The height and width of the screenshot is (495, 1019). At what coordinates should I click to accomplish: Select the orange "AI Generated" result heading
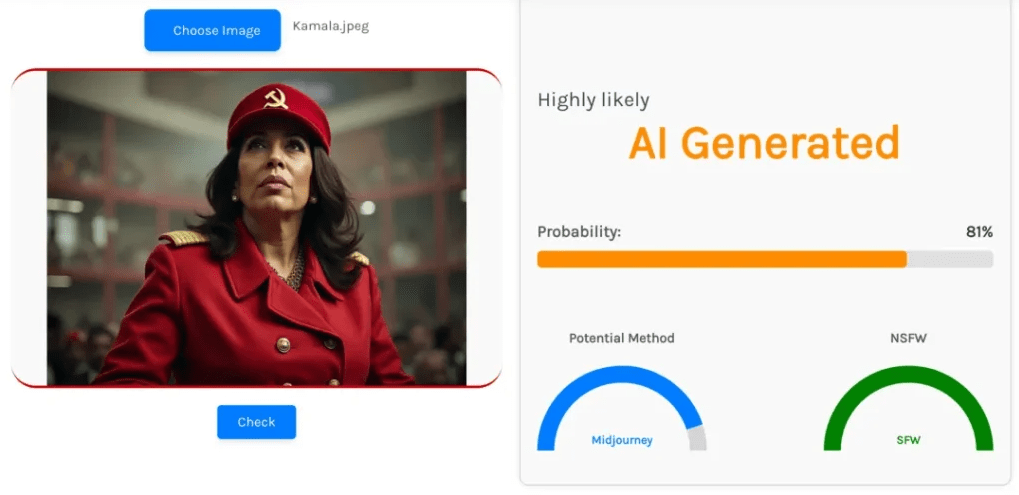click(x=764, y=144)
